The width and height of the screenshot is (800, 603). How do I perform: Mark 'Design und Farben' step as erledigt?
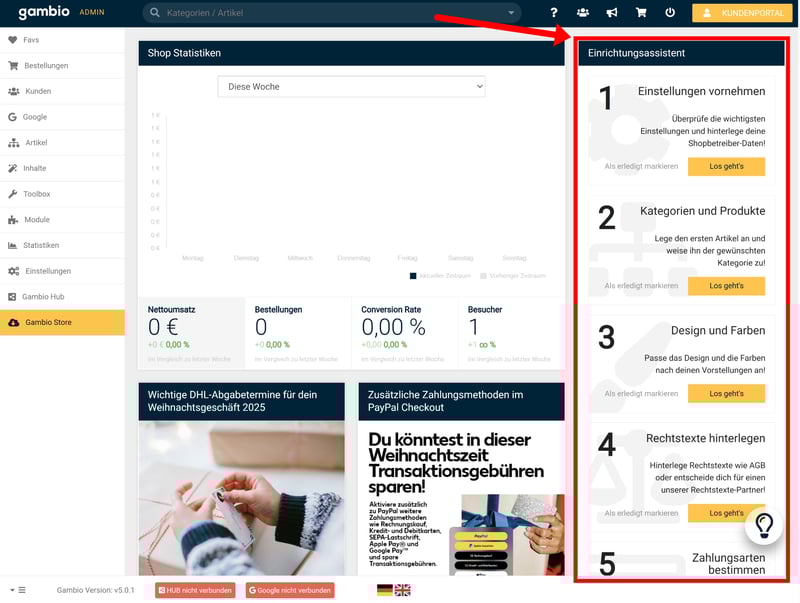641,394
